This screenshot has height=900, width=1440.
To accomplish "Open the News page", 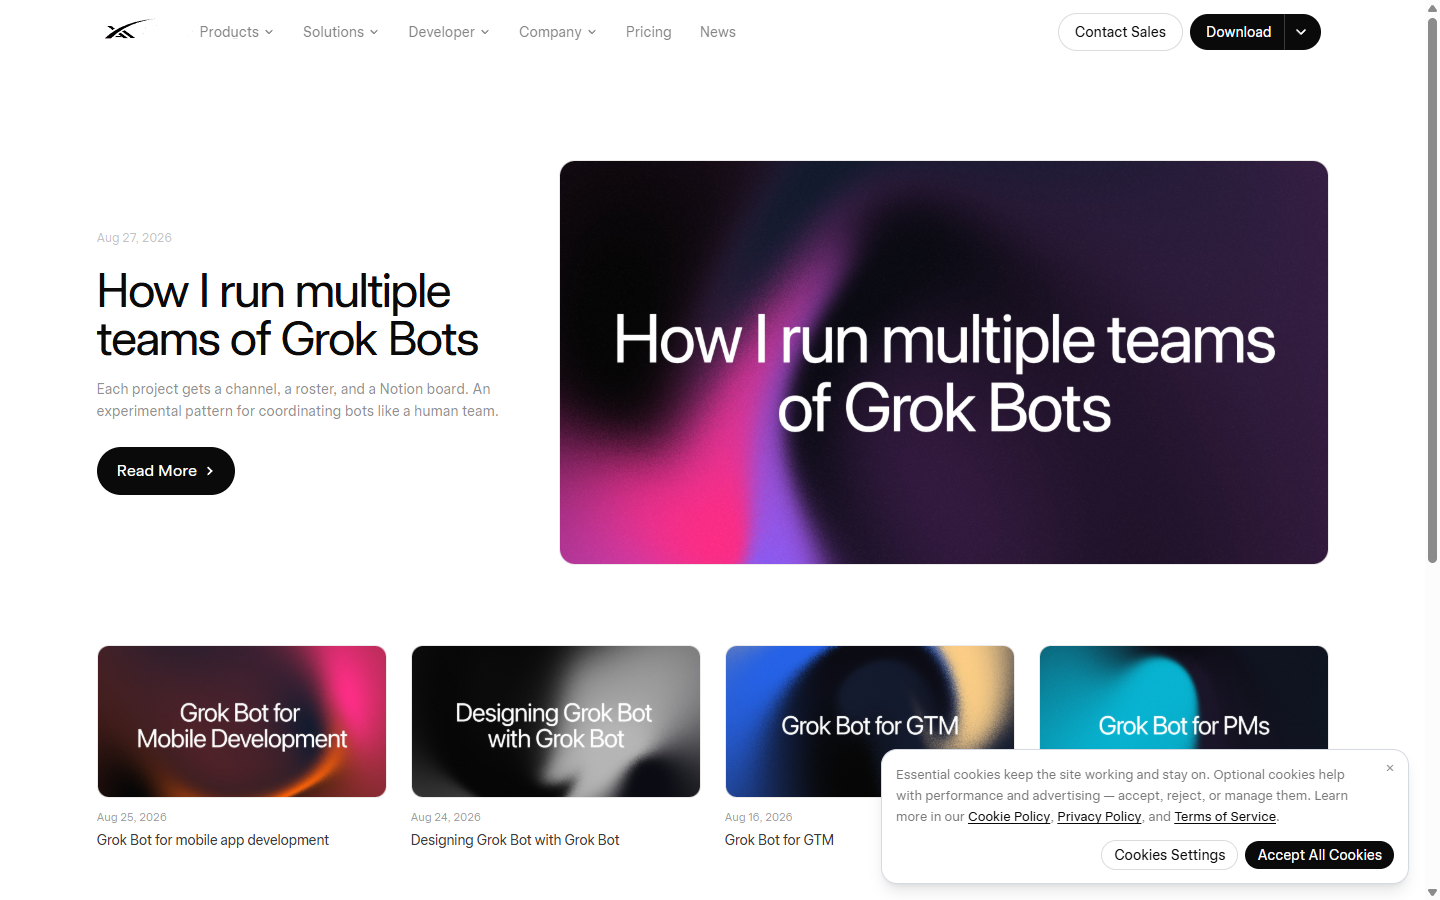I will (718, 32).
